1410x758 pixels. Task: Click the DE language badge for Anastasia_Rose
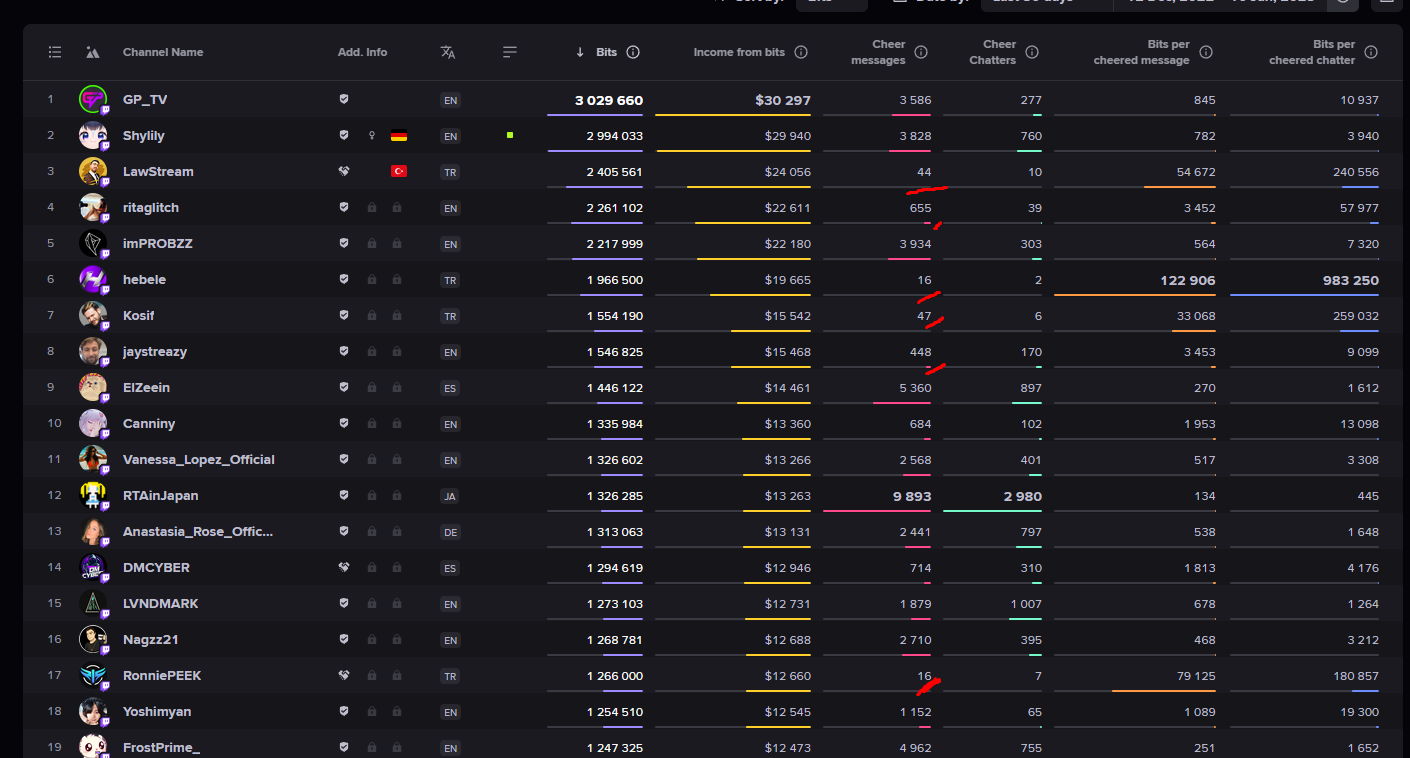pos(450,532)
